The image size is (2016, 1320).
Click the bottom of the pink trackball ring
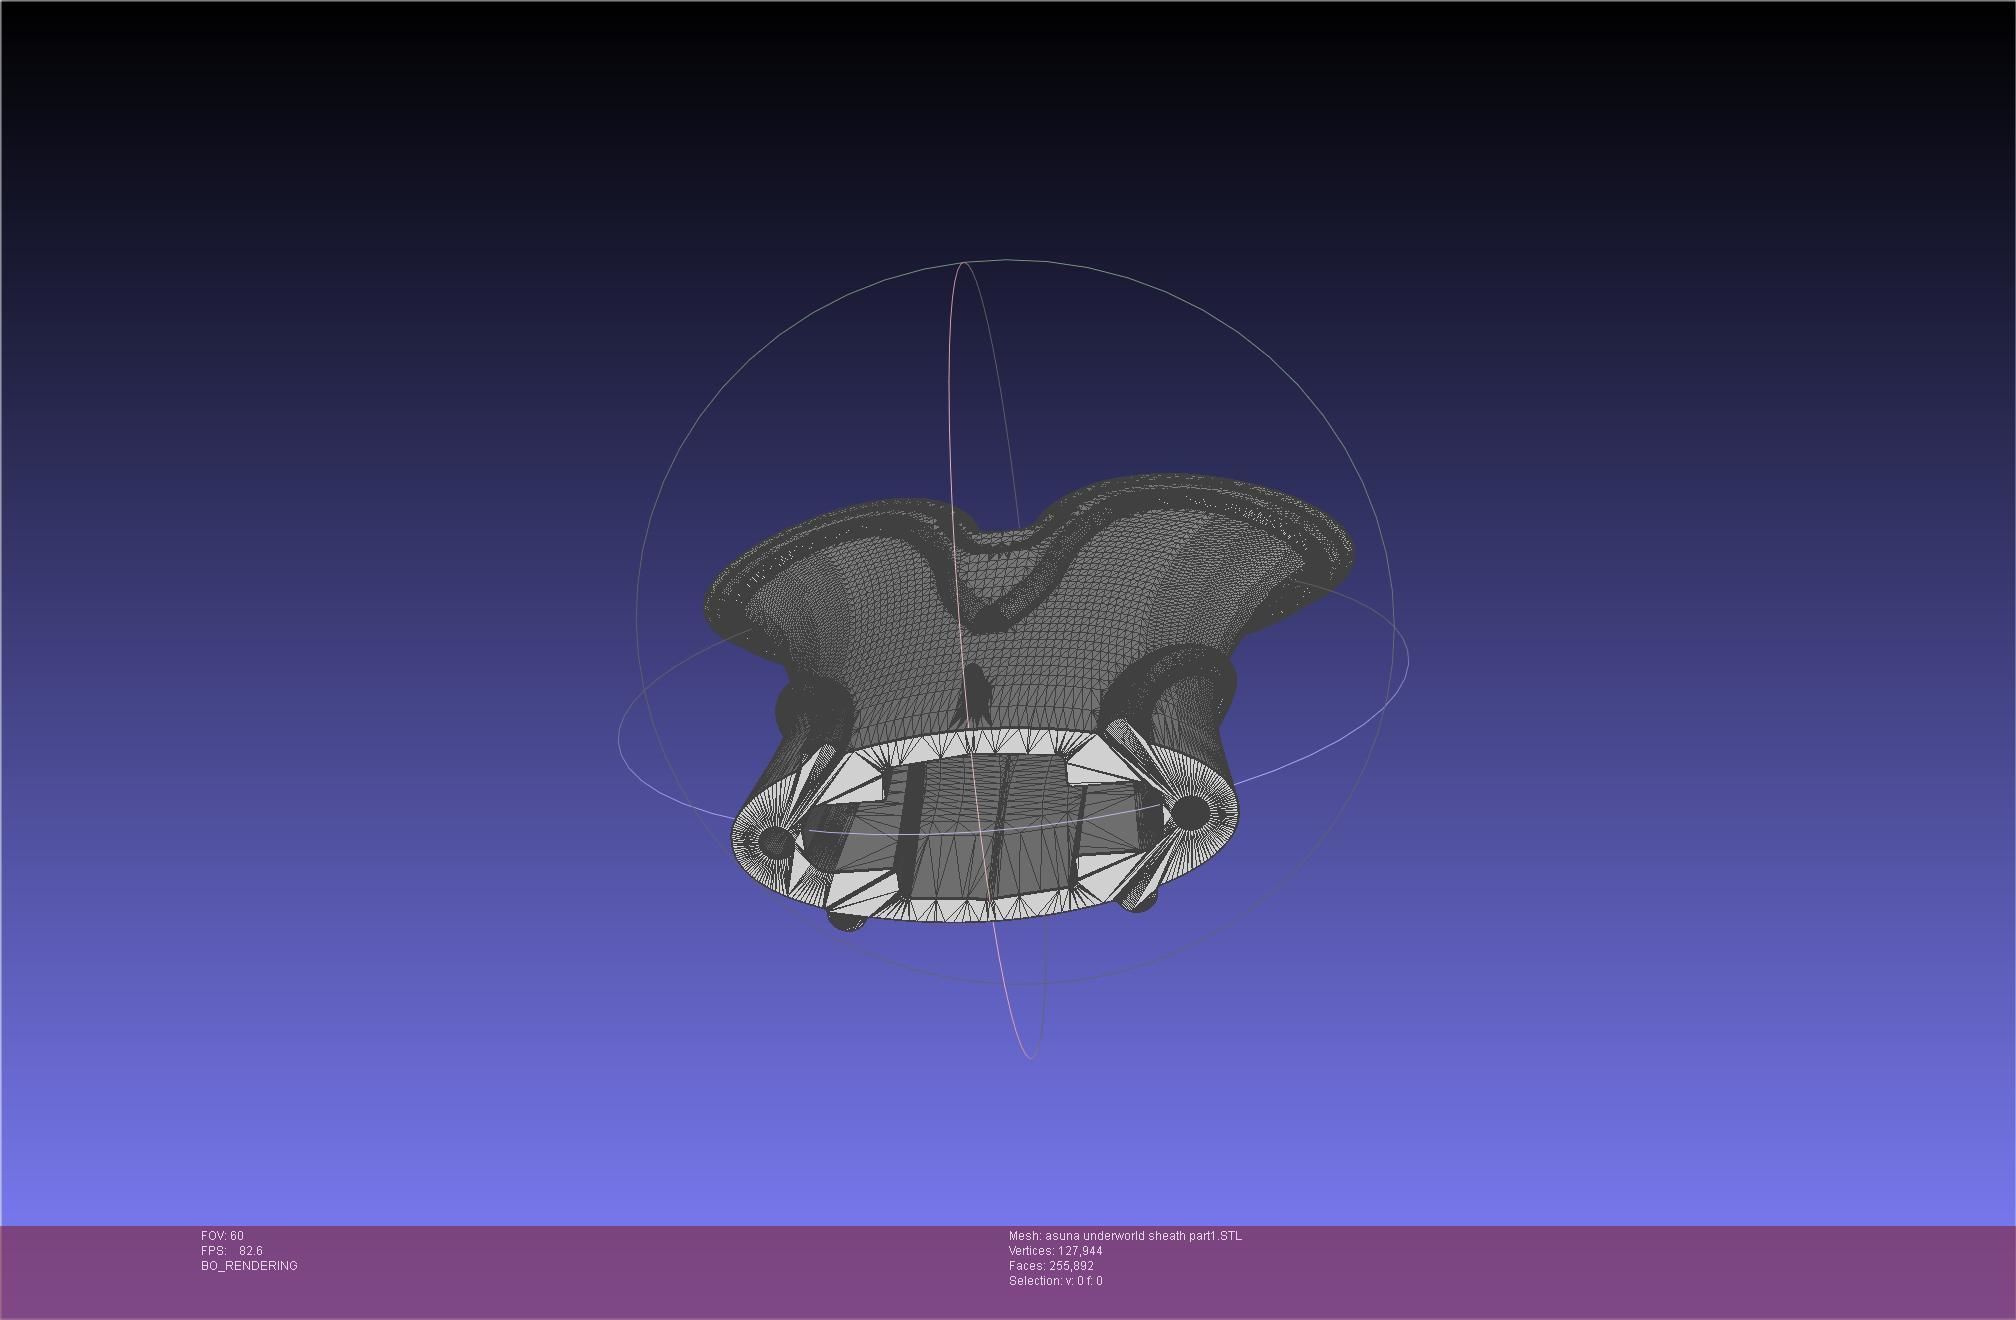pos(1029,1056)
